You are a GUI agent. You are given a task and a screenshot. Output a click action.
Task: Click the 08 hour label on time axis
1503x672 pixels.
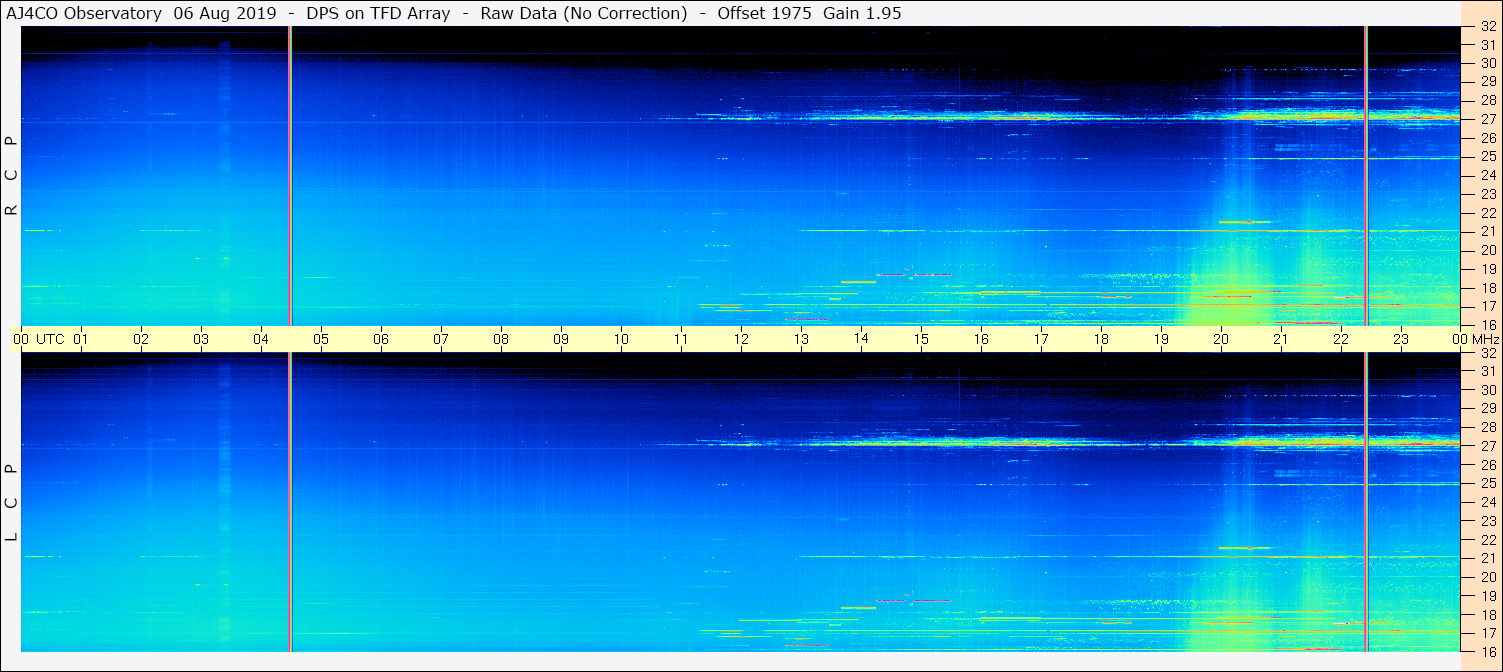coord(501,339)
